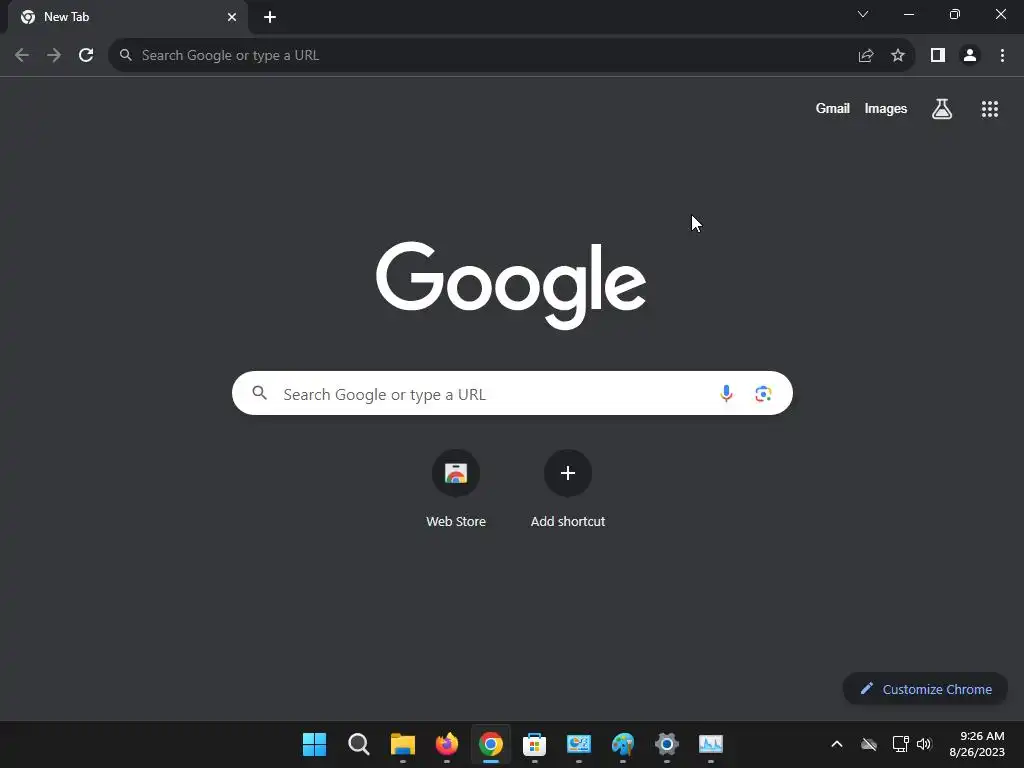Open File Explorer from taskbar

pyautogui.click(x=402, y=744)
